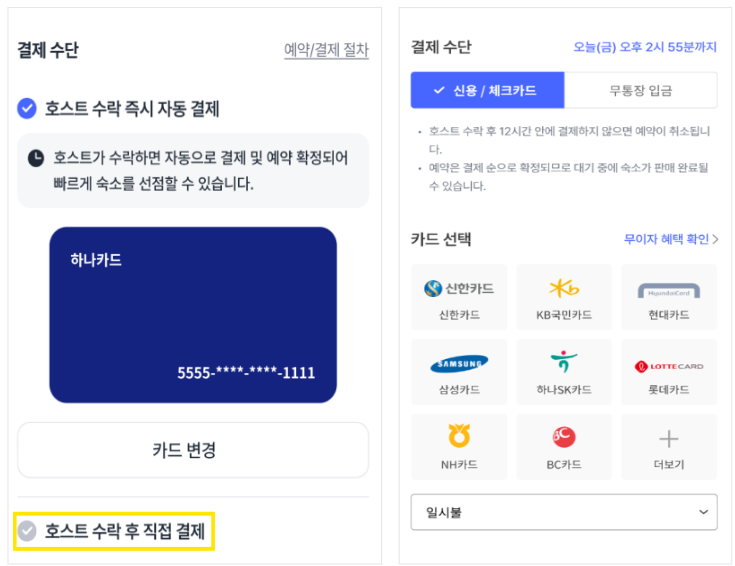Select the Samsung Card (삼성카드) logo

point(459,363)
